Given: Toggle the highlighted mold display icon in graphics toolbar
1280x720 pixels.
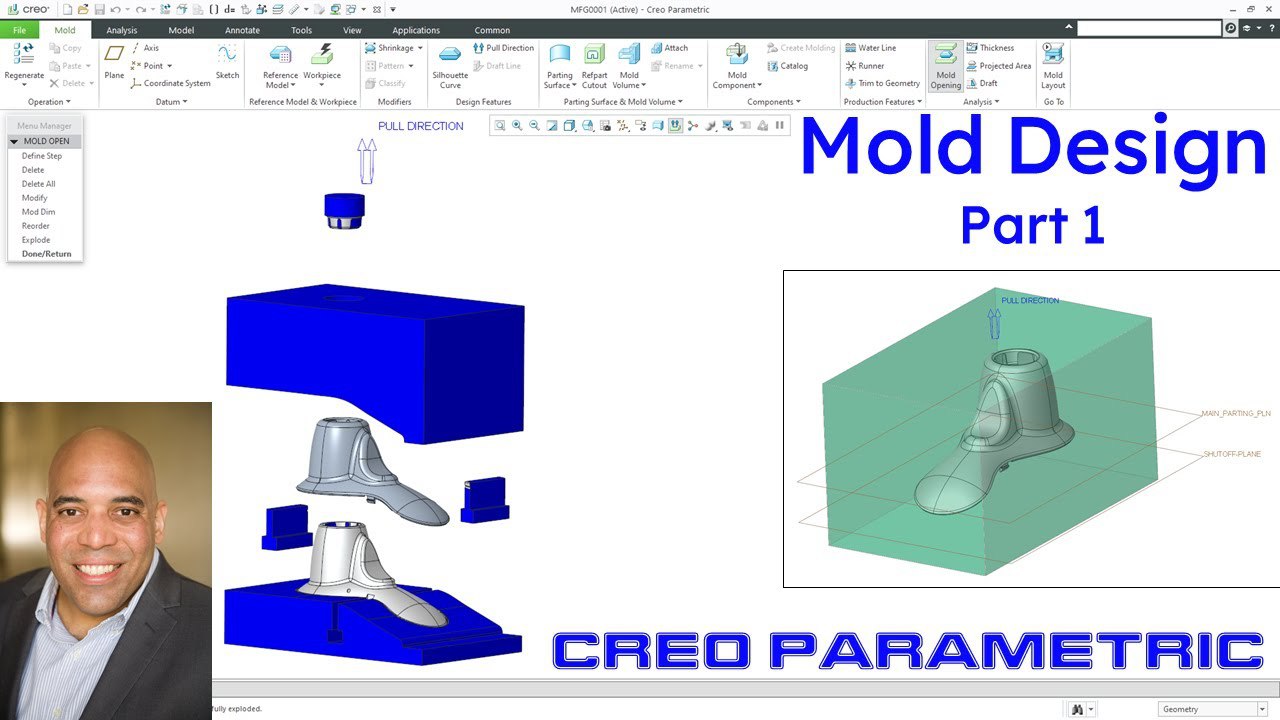Looking at the screenshot, I should (676, 125).
